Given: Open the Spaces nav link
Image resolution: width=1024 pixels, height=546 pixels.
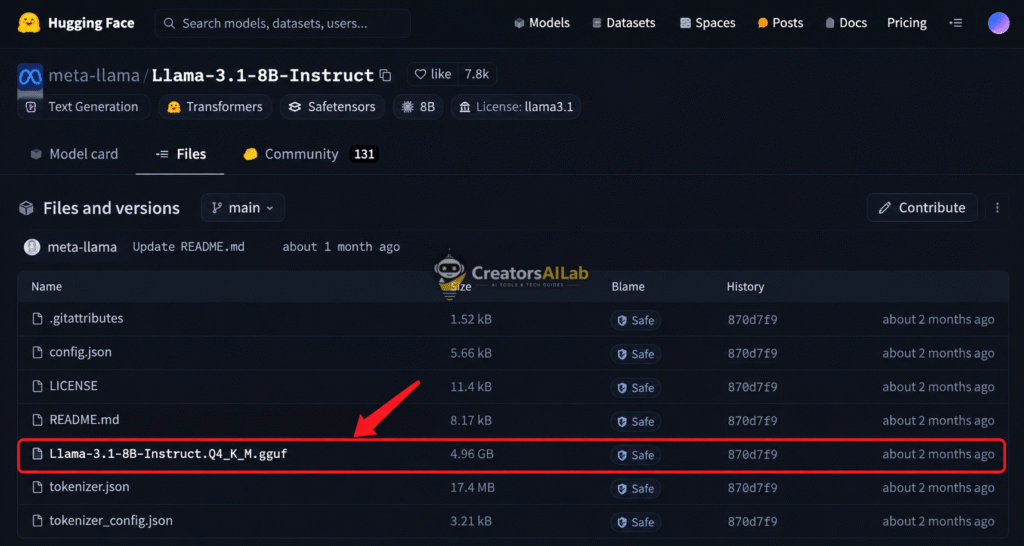Looking at the screenshot, I should (x=707, y=23).
